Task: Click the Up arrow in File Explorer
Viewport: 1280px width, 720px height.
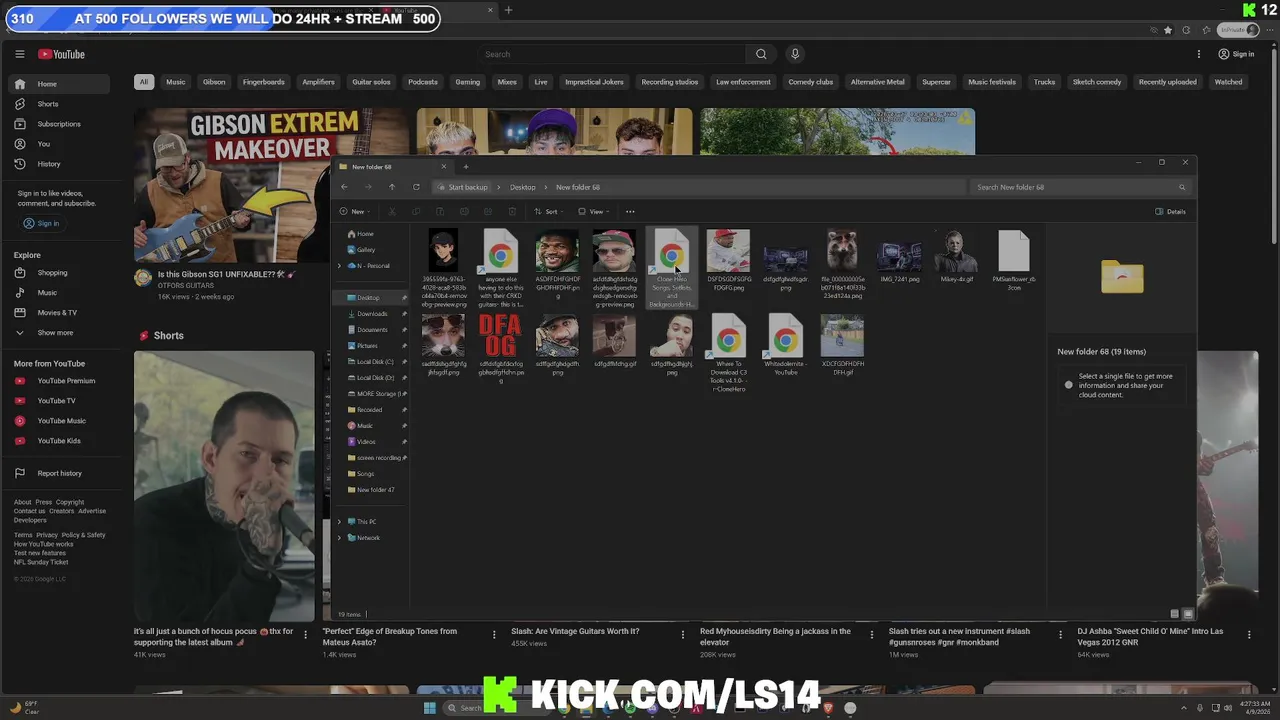Action: point(392,187)
